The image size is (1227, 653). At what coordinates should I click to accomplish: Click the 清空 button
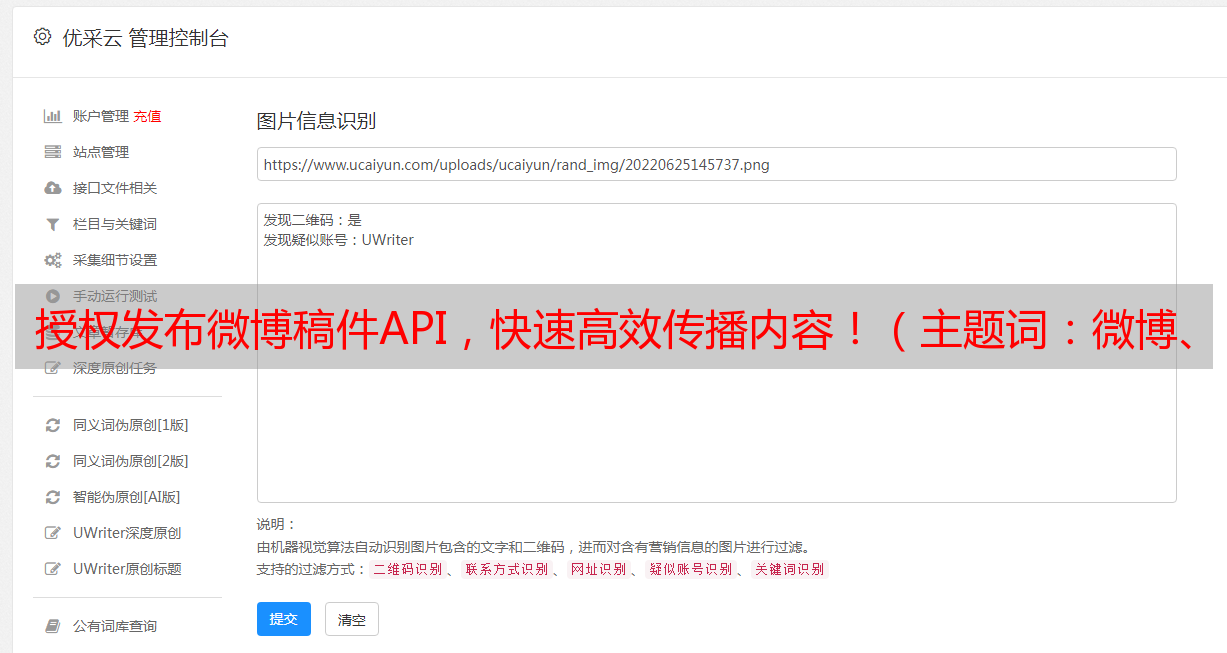click(x=352, y=619)
